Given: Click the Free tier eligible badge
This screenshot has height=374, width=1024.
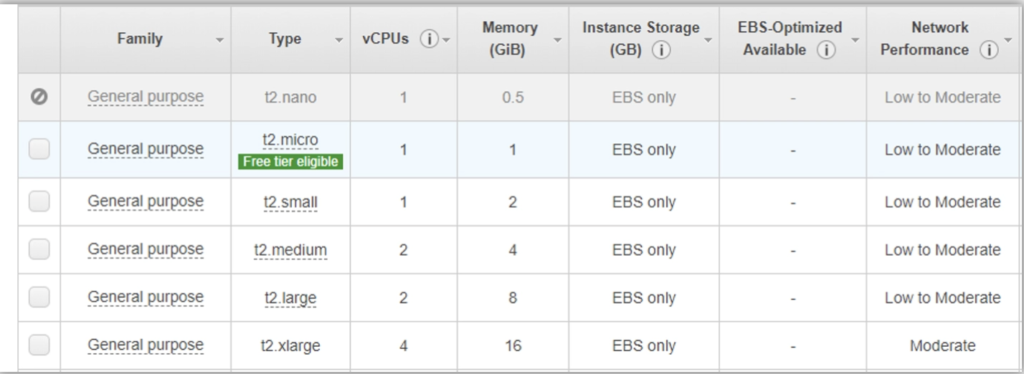Looking at the screenshot, I should 291,162.
